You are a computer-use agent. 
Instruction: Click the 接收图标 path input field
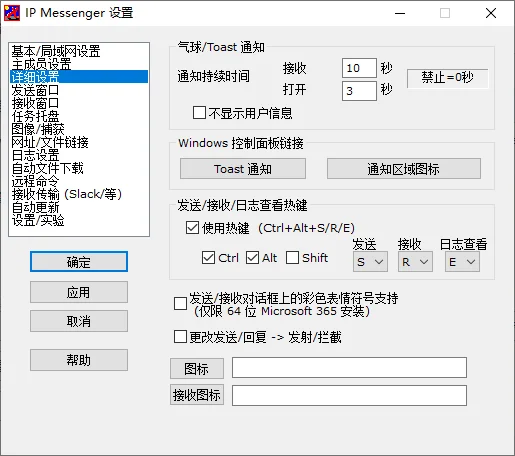(349, 396)
